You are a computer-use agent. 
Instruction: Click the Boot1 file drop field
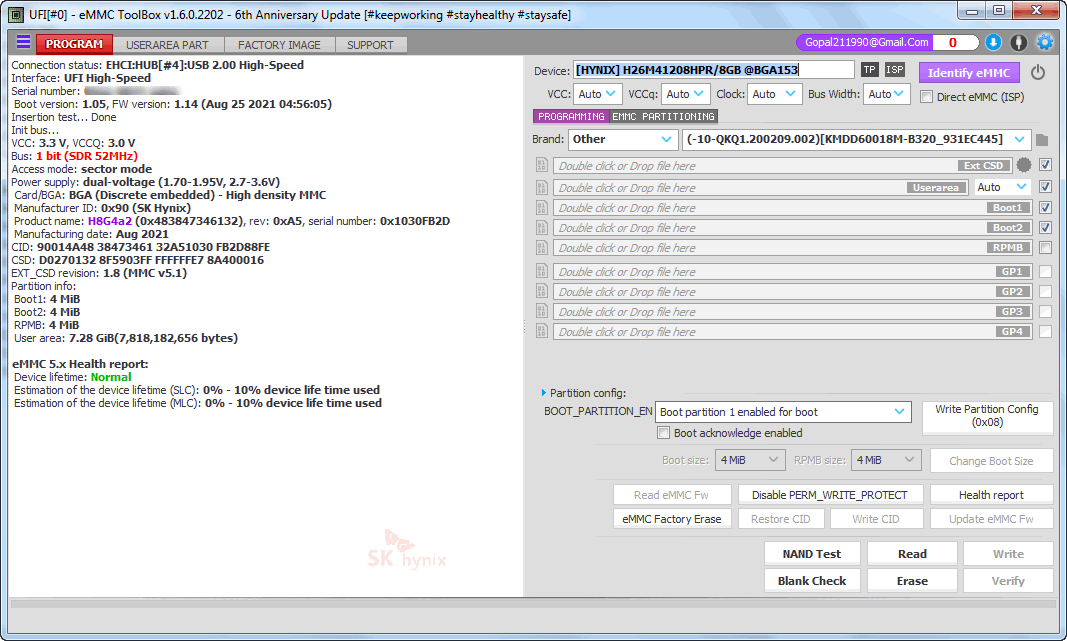click(792, 208)
